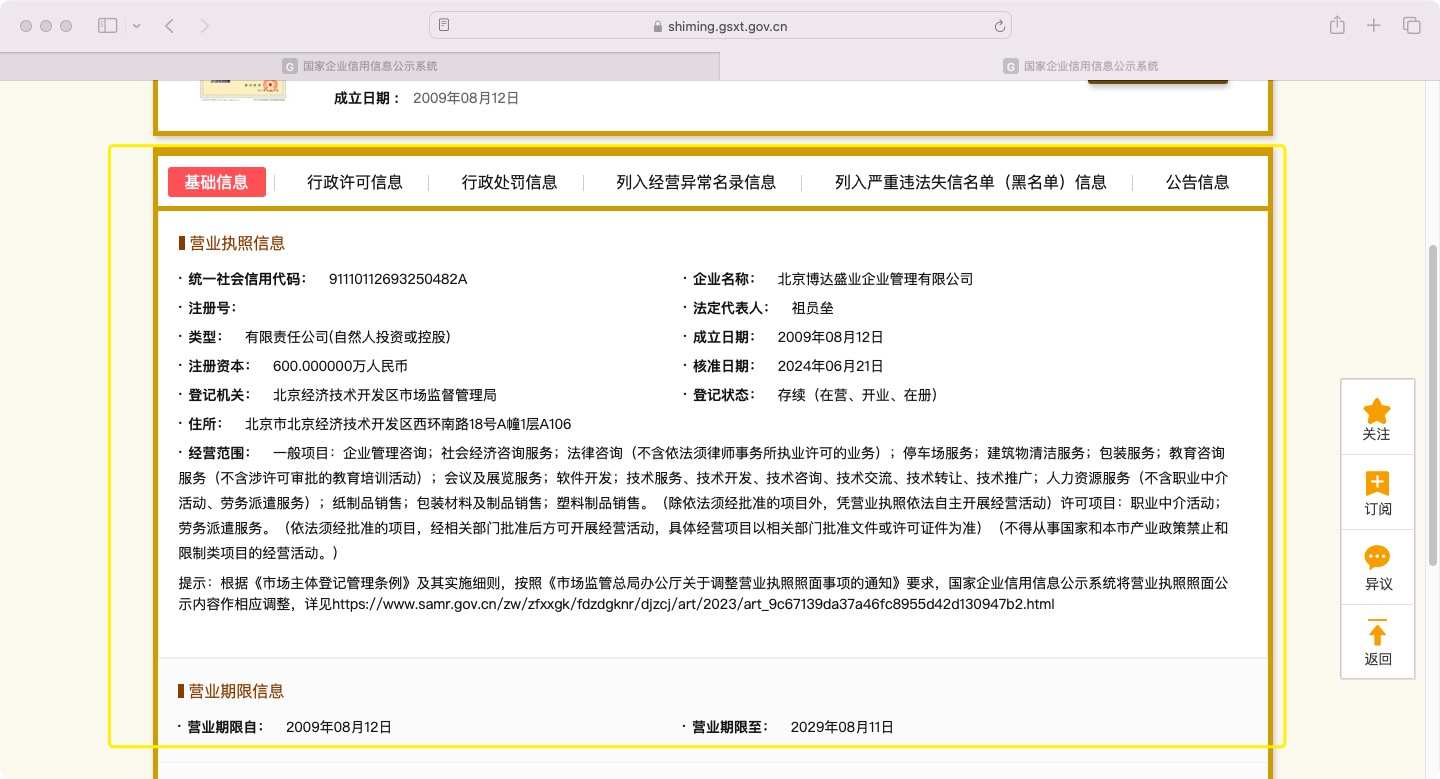The image size is (1440, 779).
Task: Click the 营业期限至 date 2029年08月11日
Action: click(x=842, y=727)
